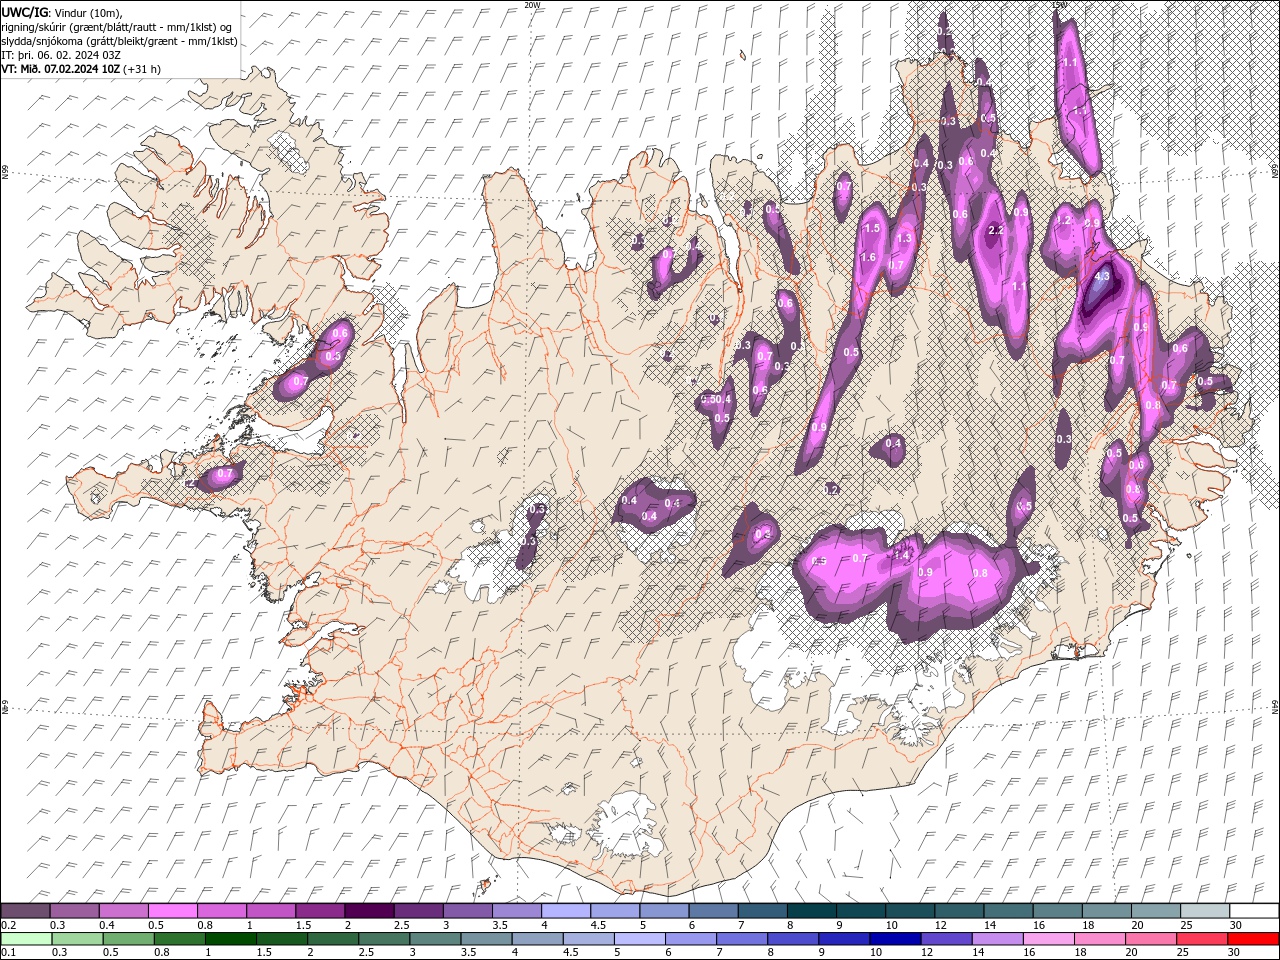
Task: Click the '0.2' label in the upper legend
Action: pos(9,925)
